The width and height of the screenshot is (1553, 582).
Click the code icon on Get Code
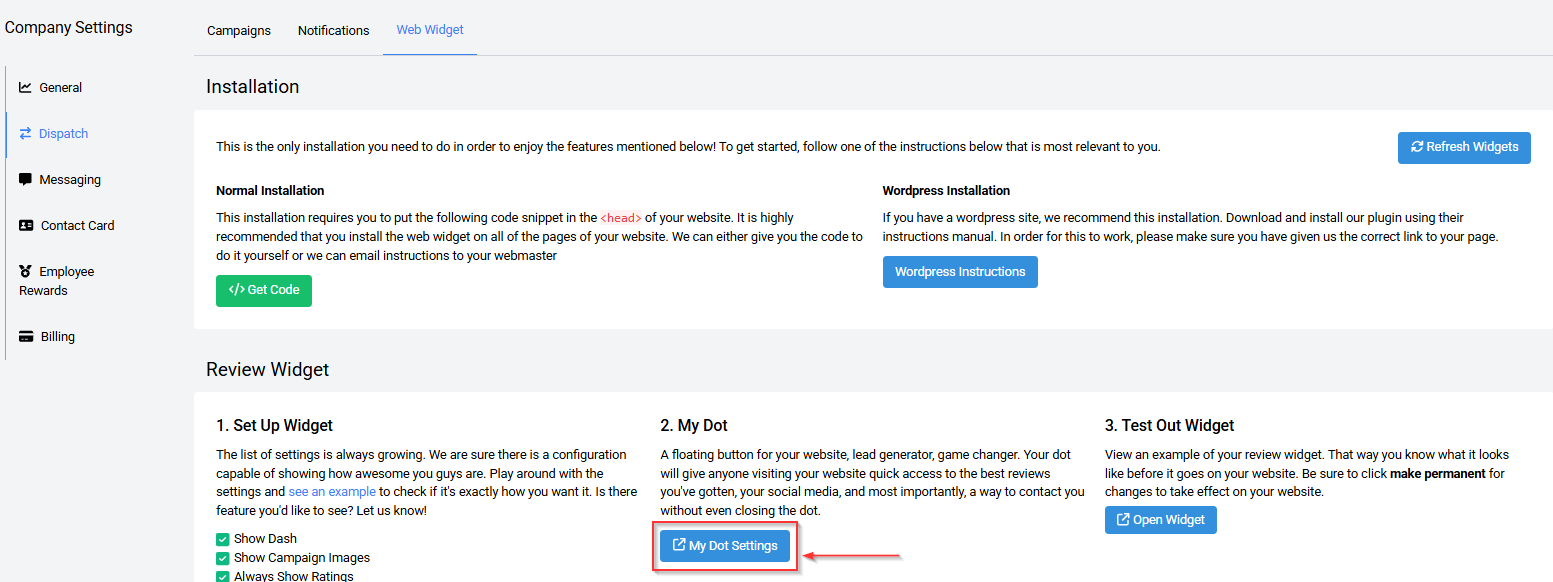[x=237, y=291]
